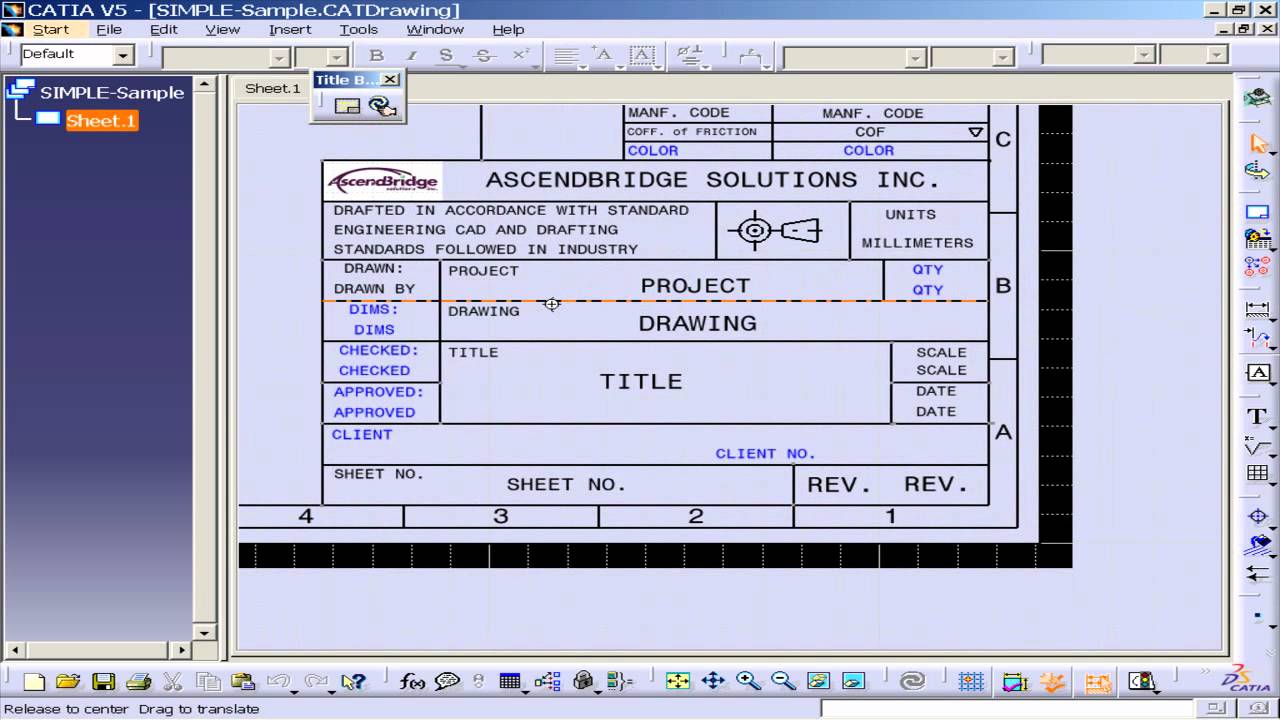Open the File menu
The image size is (1280, 720).
tap(109, 30)
